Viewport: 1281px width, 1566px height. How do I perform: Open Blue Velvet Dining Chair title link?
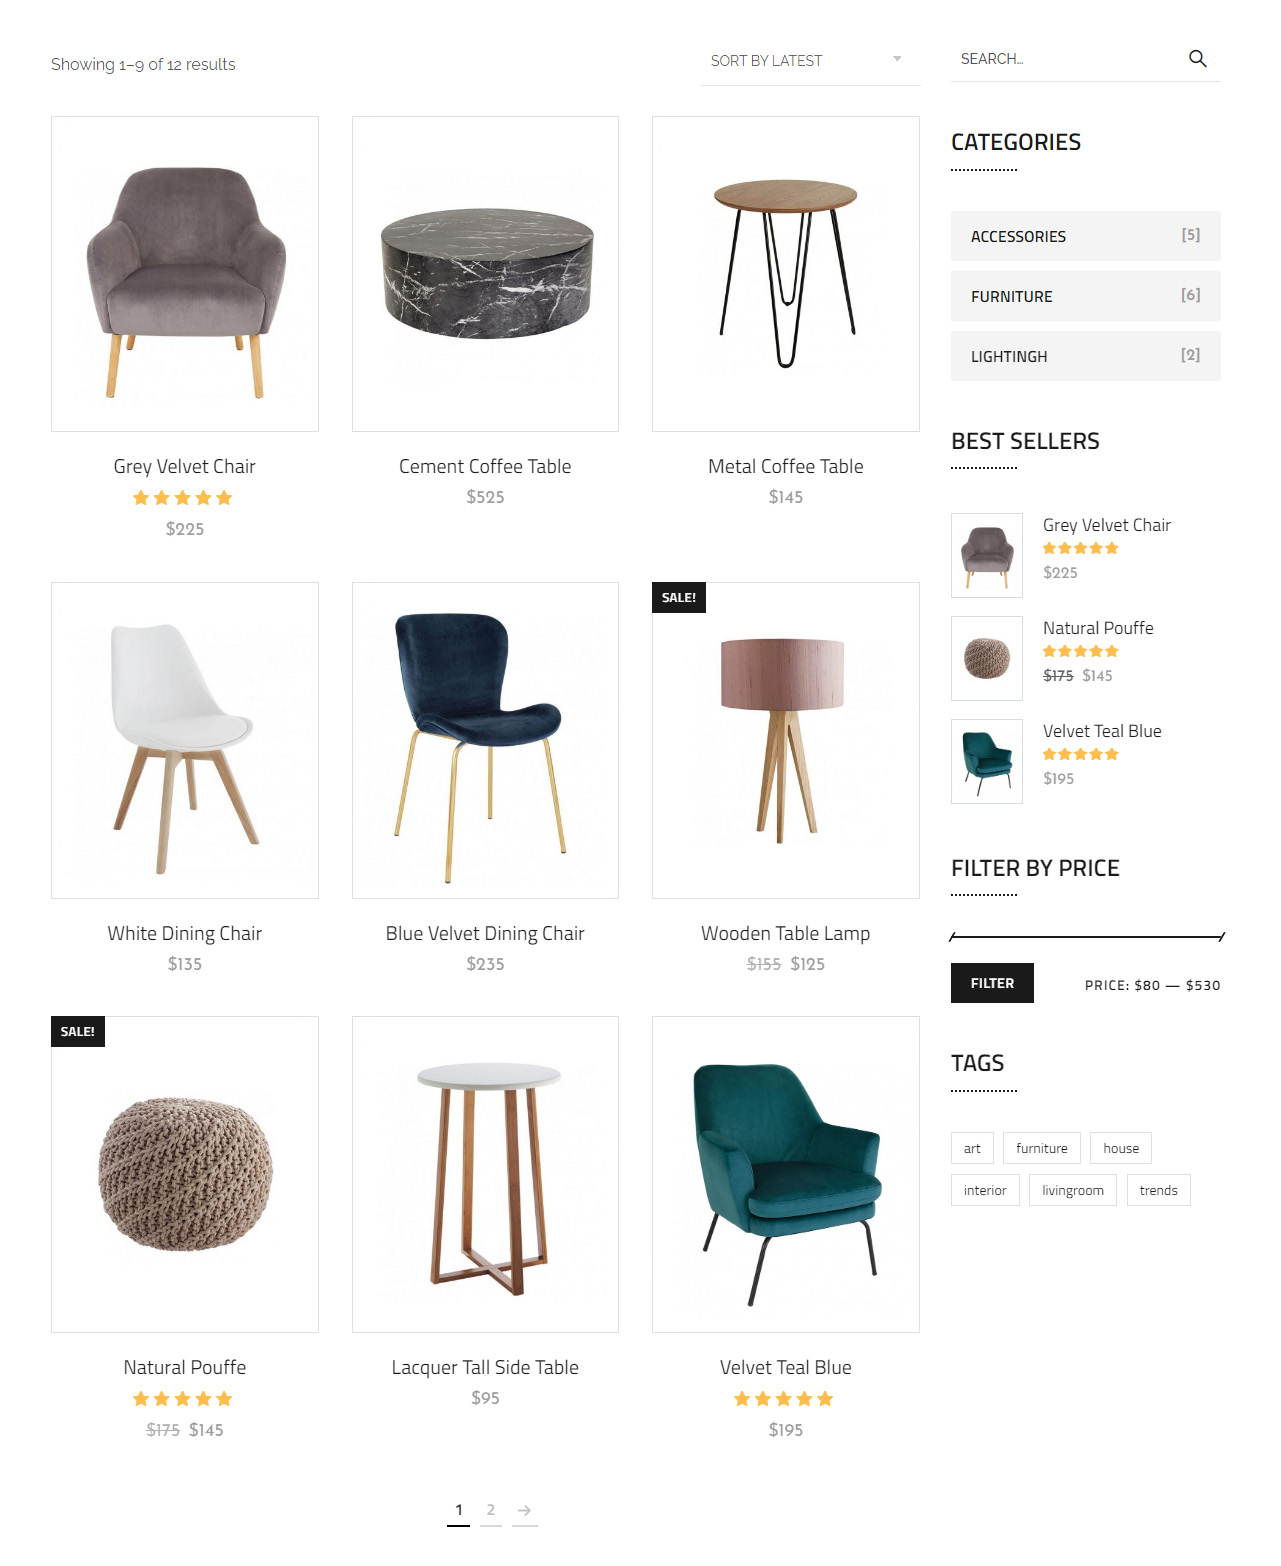[x=485, y=933]
